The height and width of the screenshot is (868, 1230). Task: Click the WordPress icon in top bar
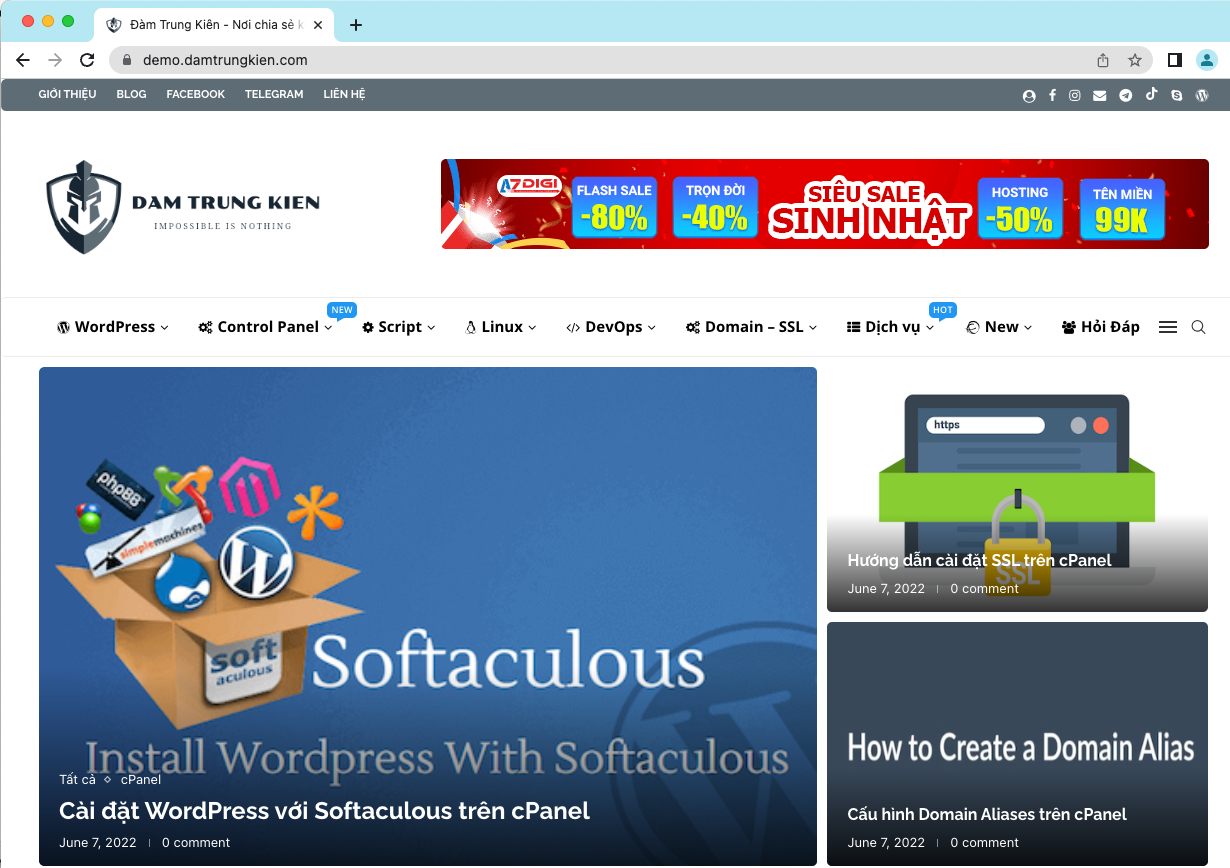1202,95
